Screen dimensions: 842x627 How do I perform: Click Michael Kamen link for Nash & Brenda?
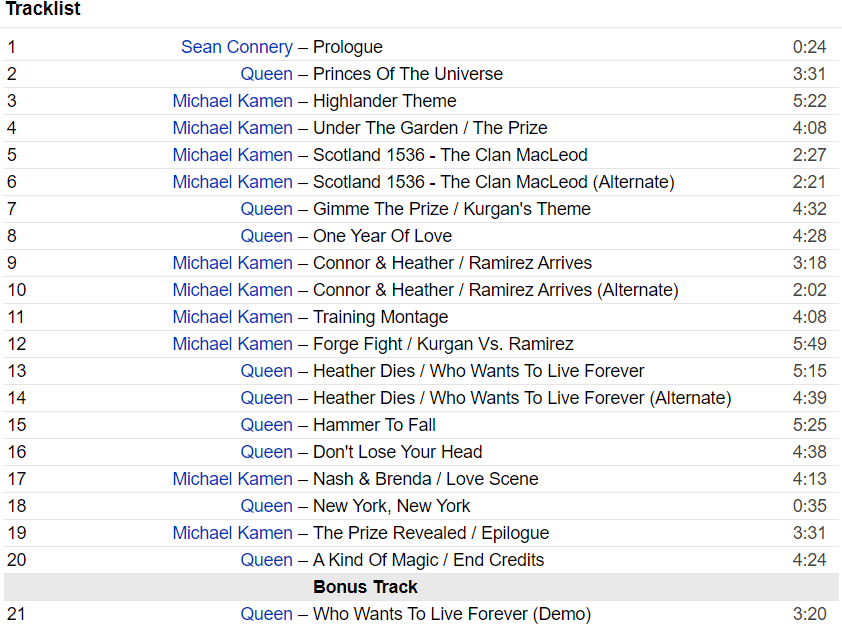(232, 479)
